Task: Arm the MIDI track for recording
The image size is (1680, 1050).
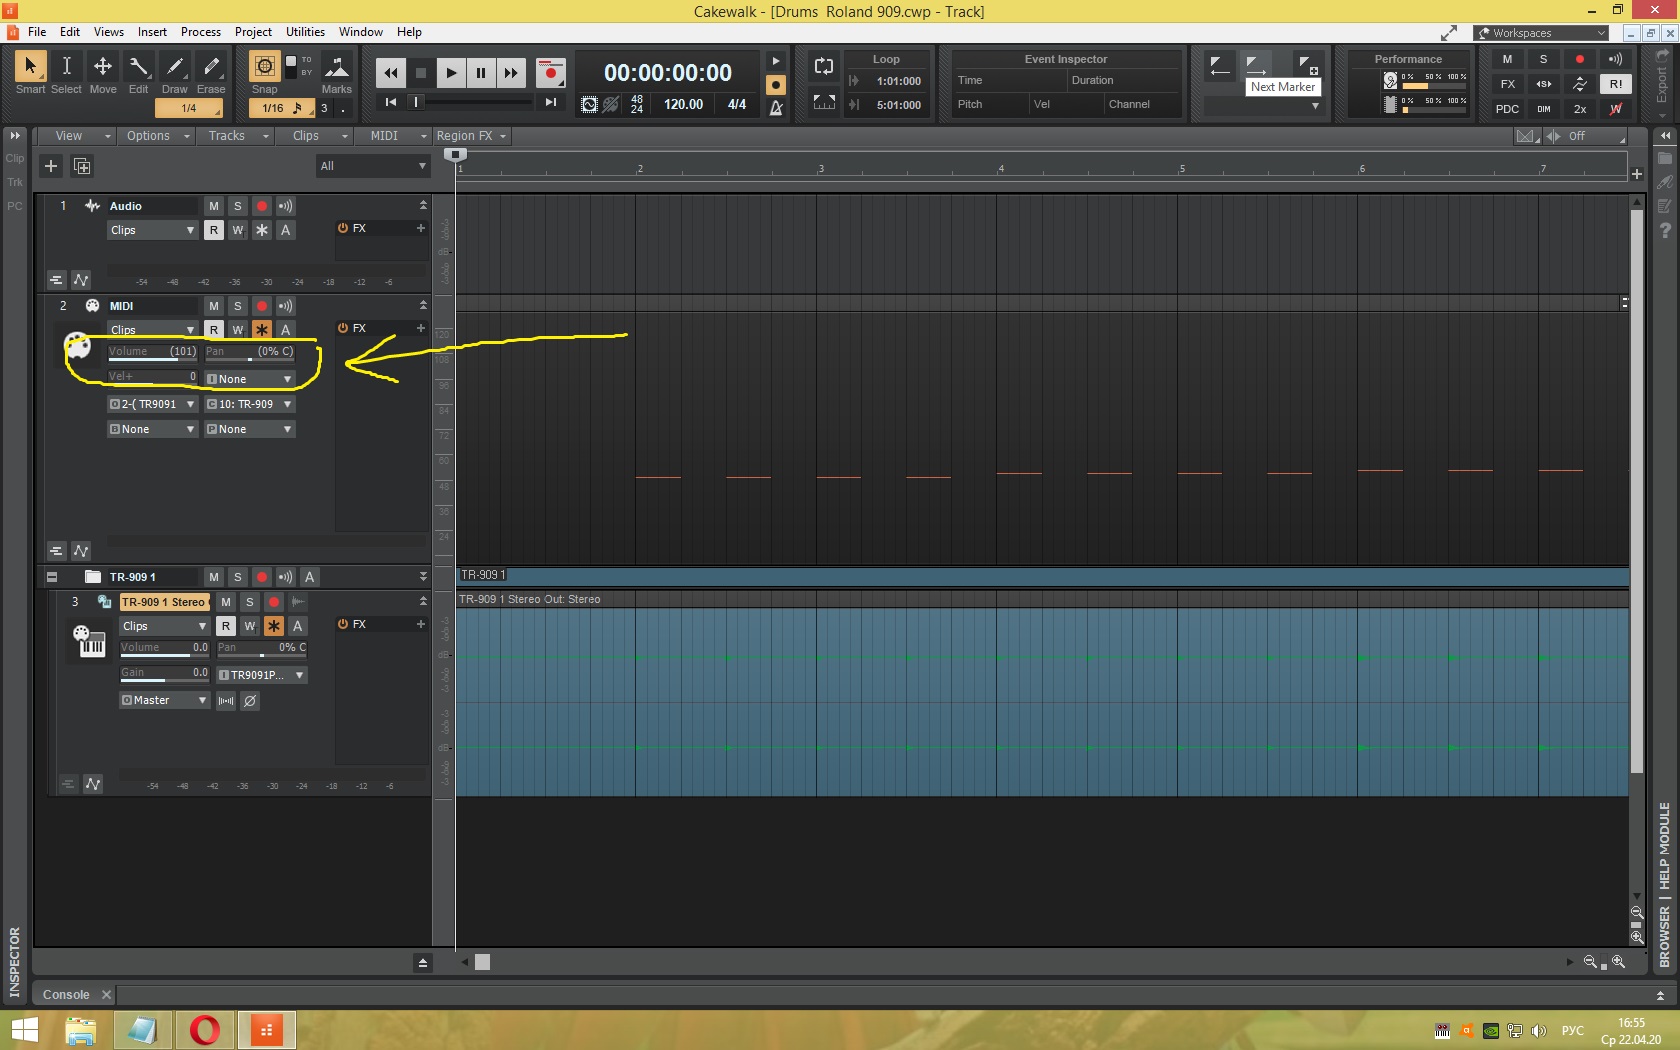Action: [x=262, y=306]
